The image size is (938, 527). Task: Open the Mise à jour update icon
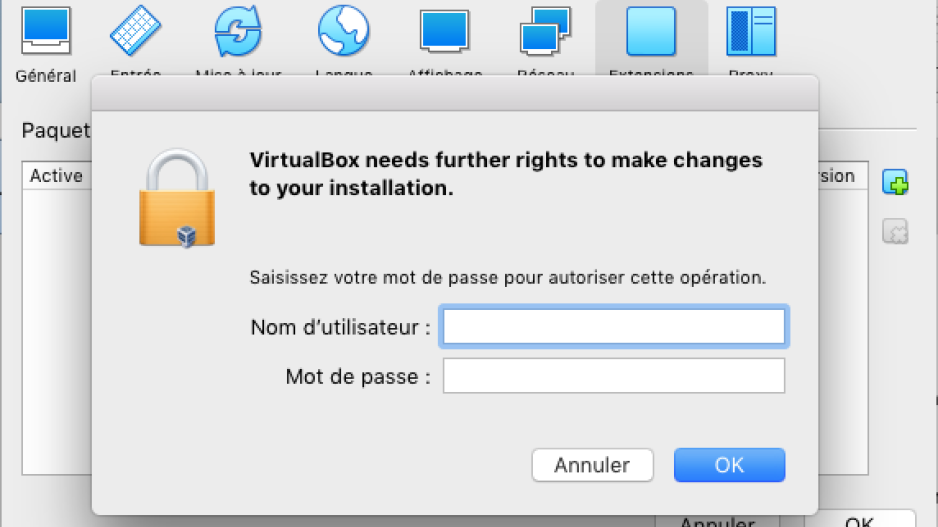238,31
